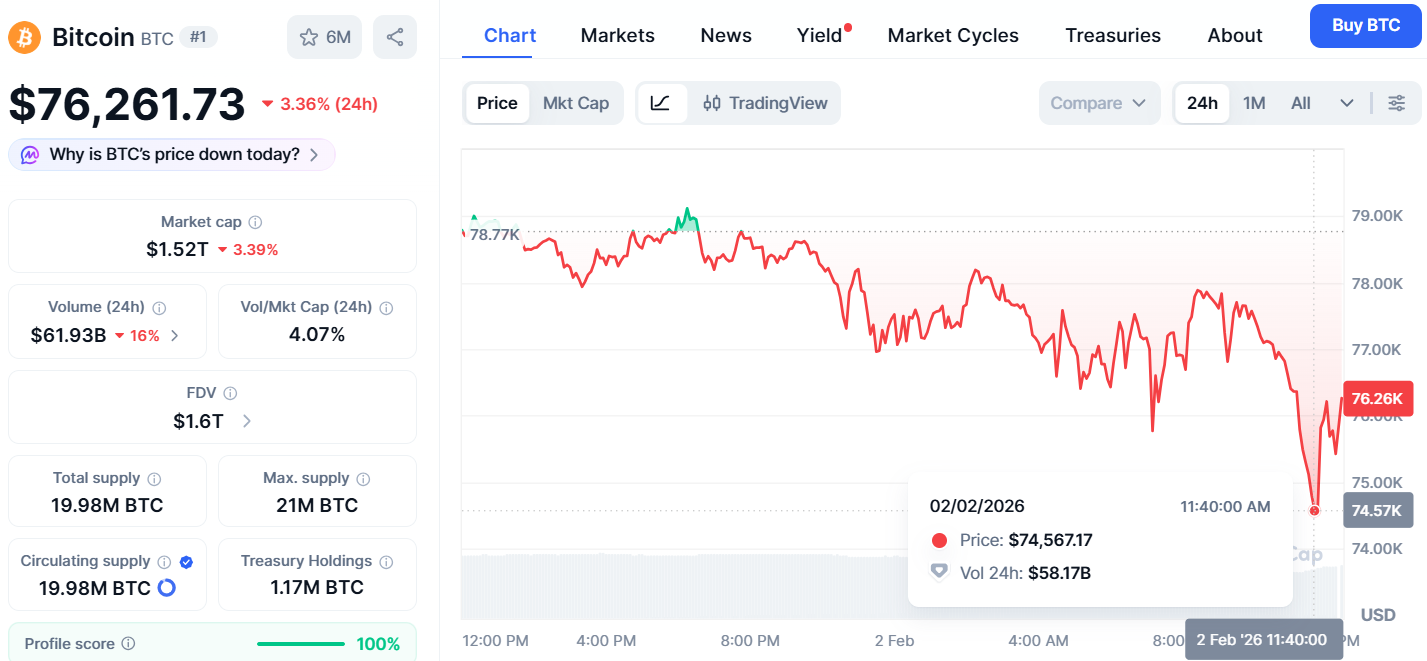This screenshot has width=1427, height=661.
Task: Click the Buy BTC button
Action: pos(1366,25)
